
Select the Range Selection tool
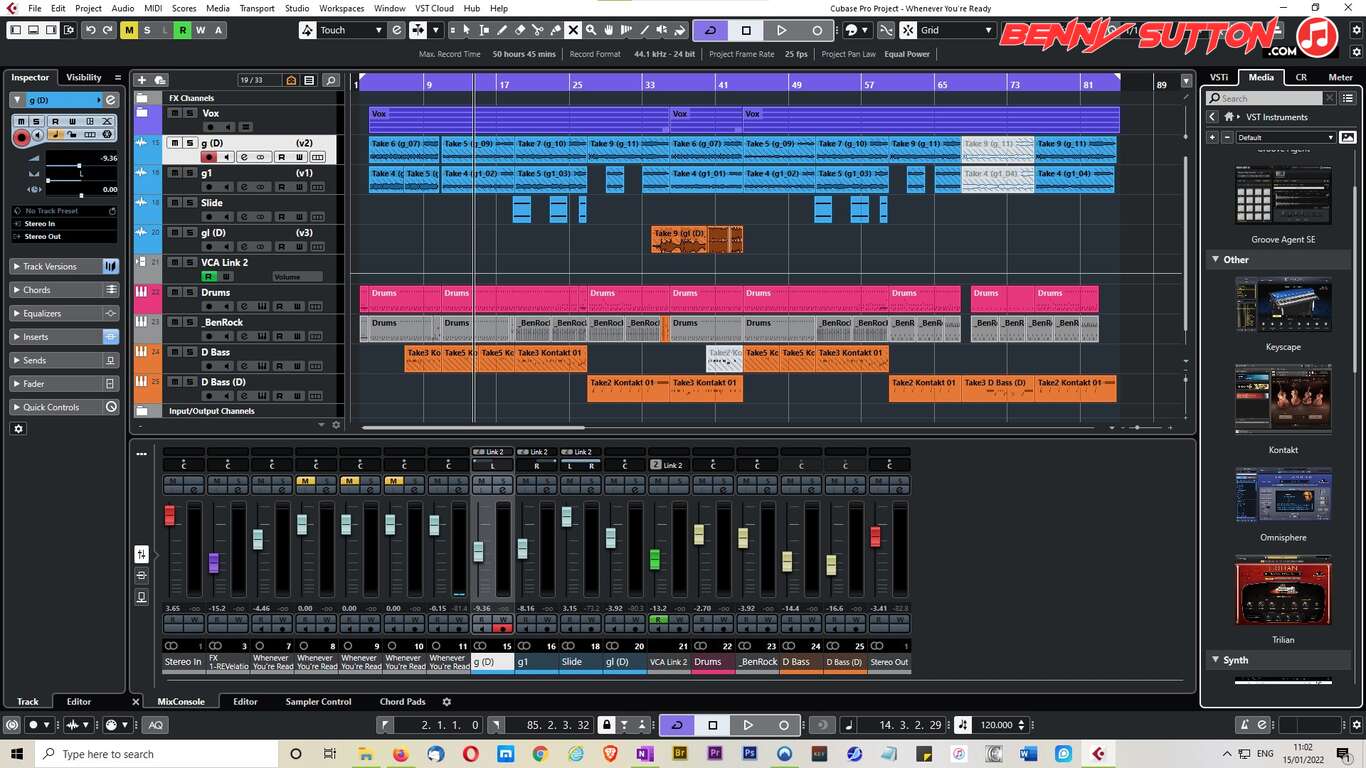pyautogui.click(x=483, y=30)
